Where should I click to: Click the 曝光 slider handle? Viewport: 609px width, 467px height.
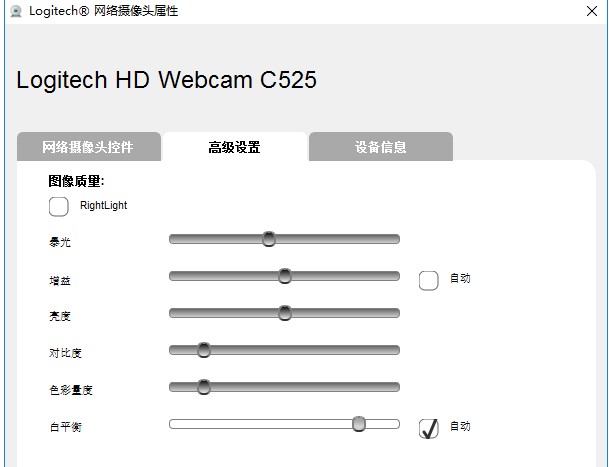[268, 239]
